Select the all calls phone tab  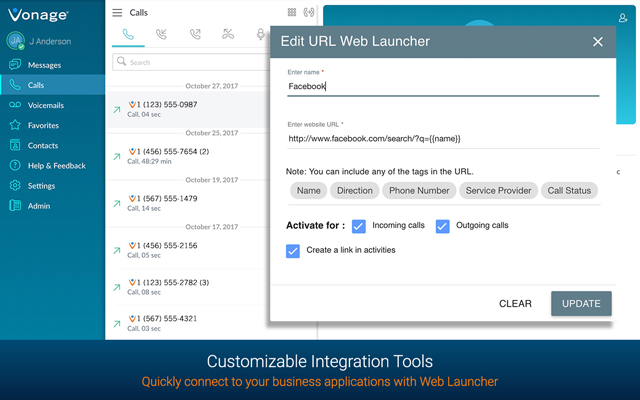128,35
